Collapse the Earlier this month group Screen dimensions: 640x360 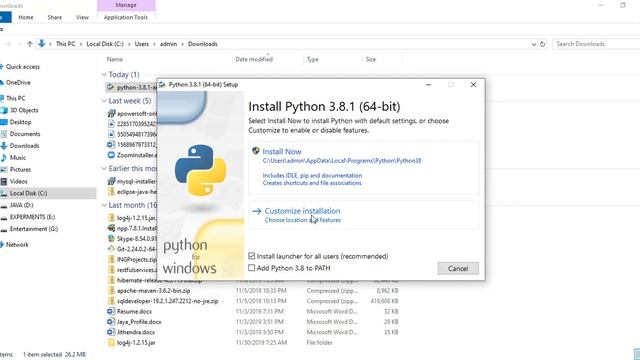tap(104, 168)
